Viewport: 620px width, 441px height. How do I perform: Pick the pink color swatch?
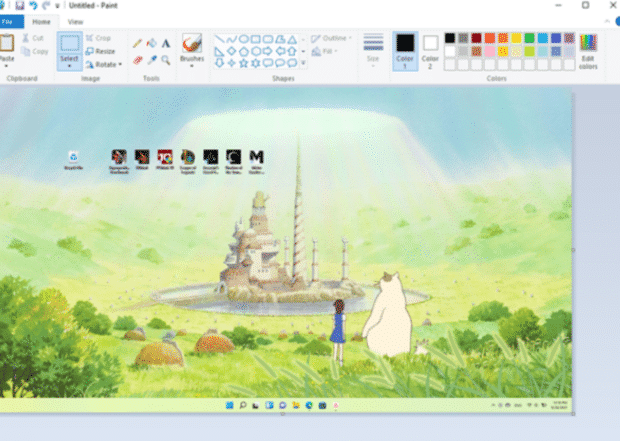pos(490,51)
